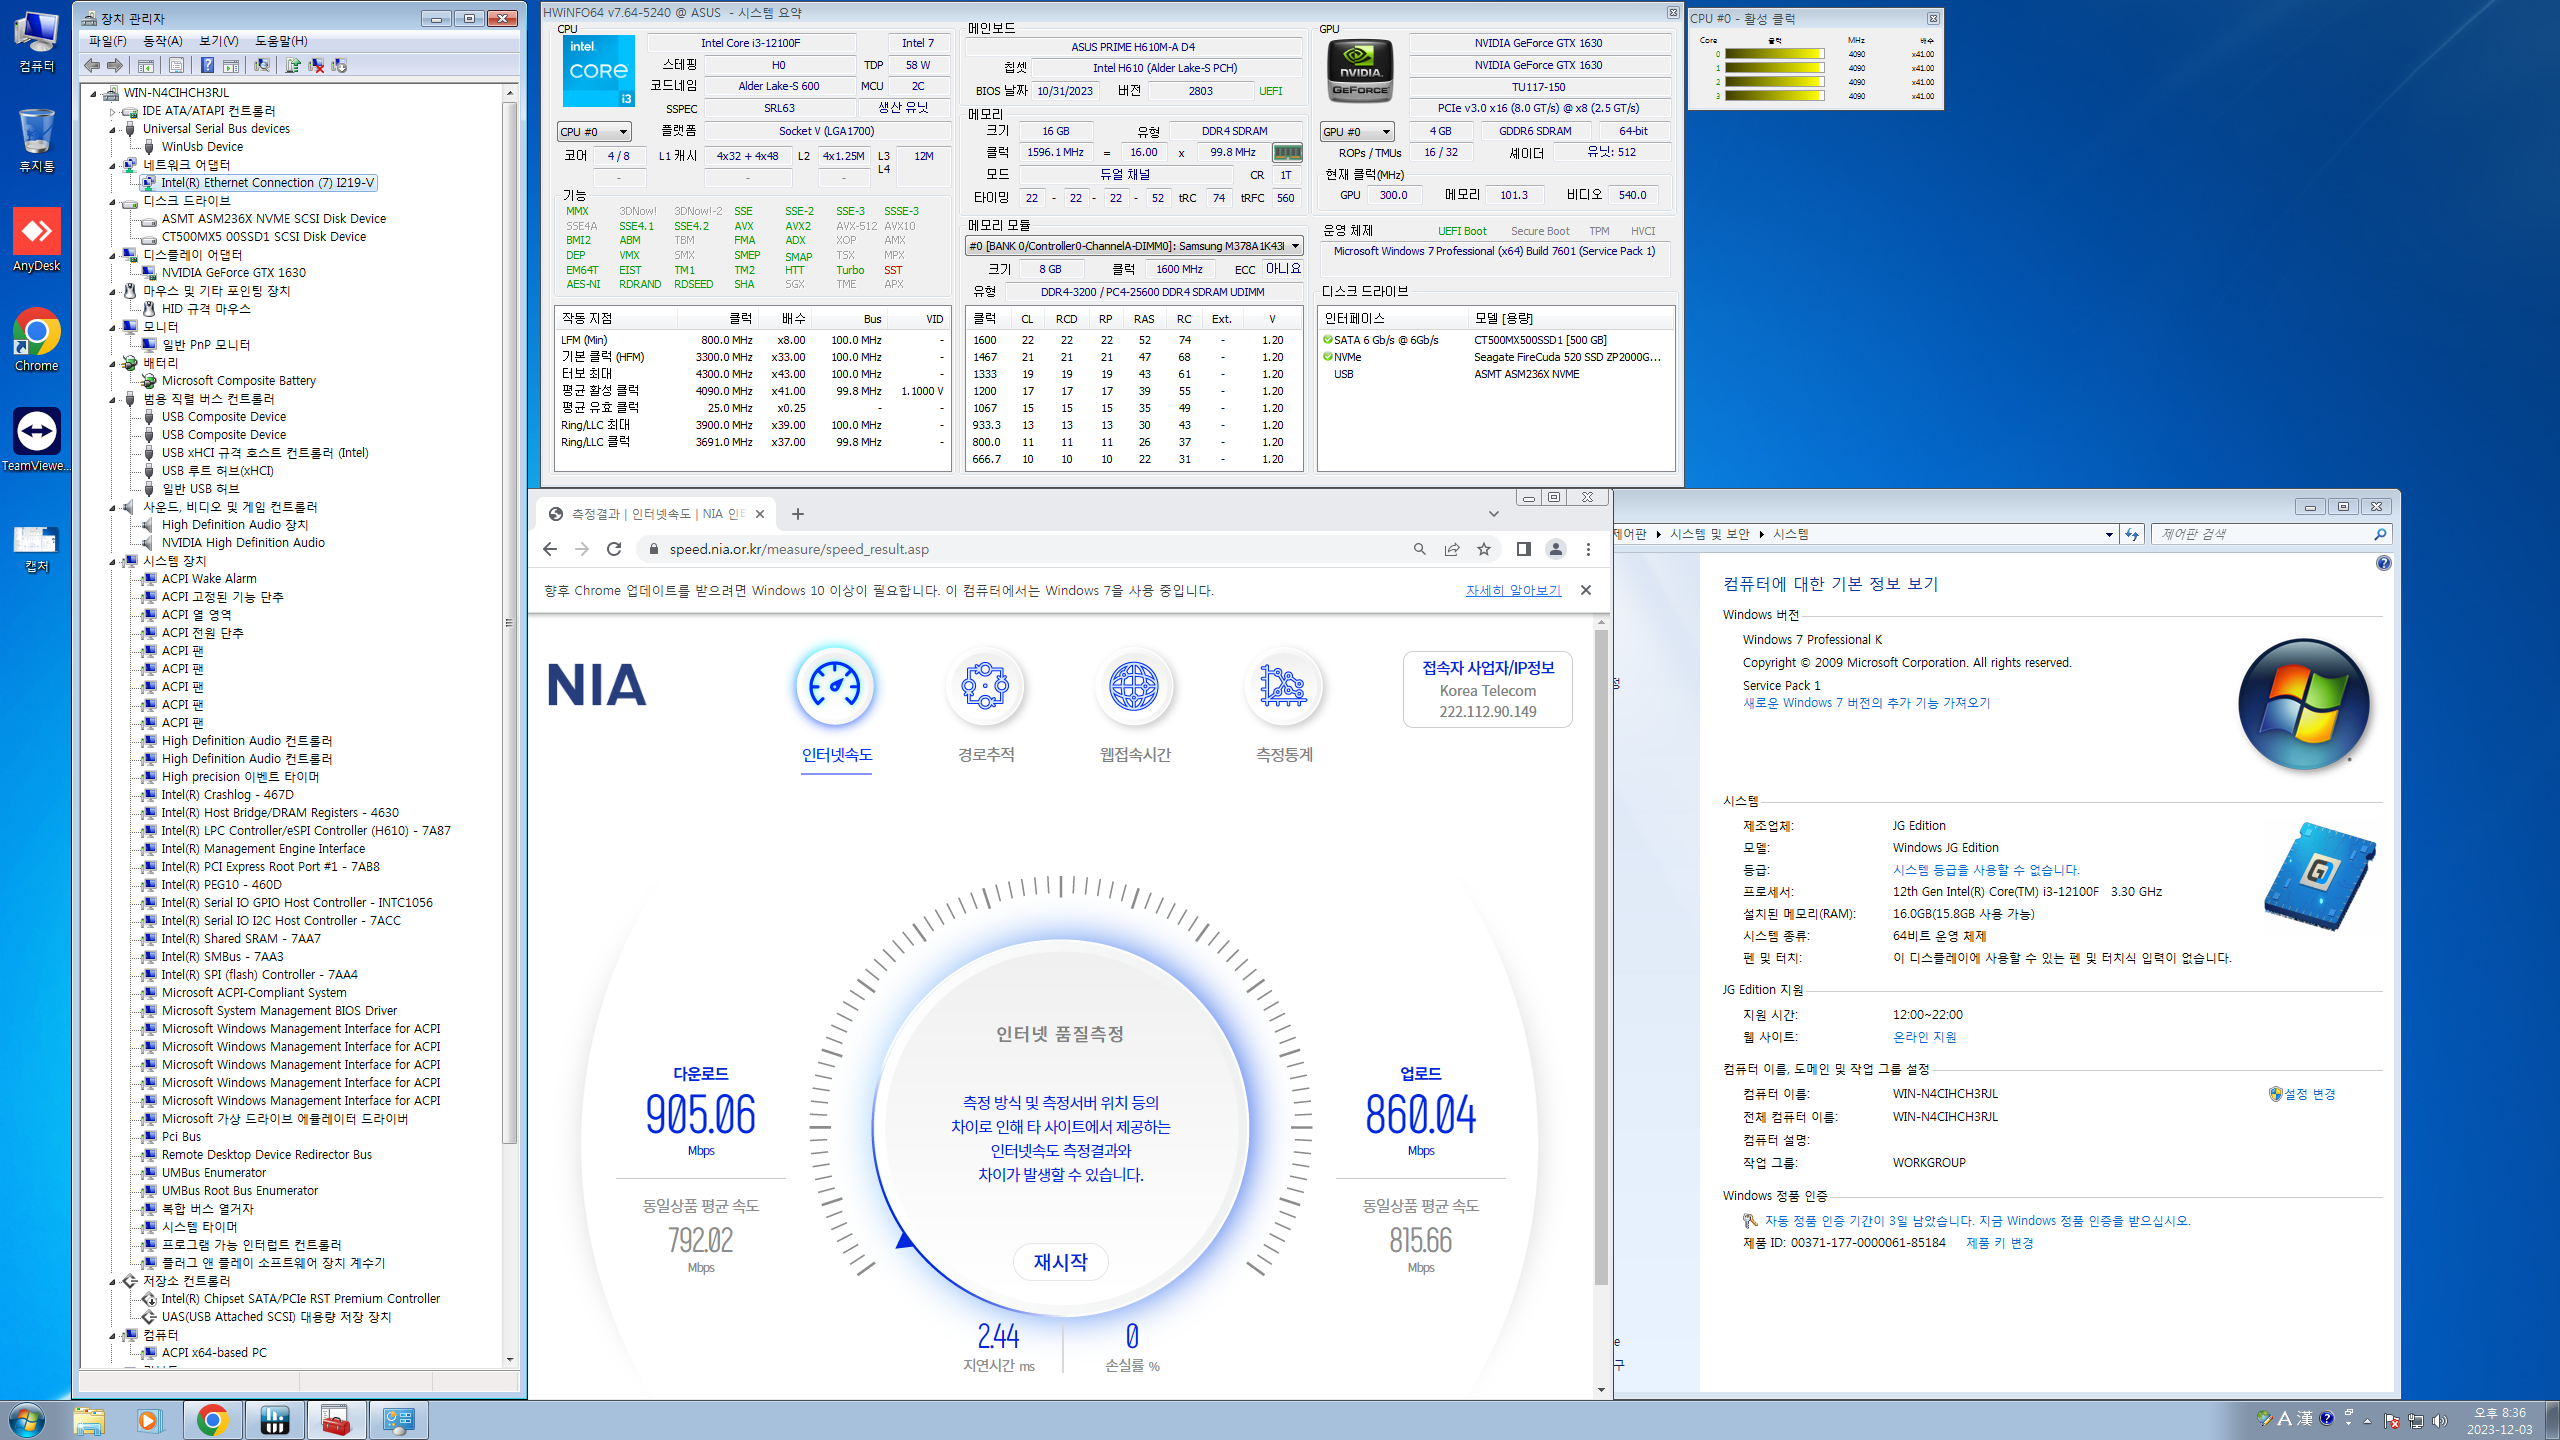Screen dimensions: 2560x1440
Task: Collapse Universal Serial Bus devices node
Action: pos(113,129)
